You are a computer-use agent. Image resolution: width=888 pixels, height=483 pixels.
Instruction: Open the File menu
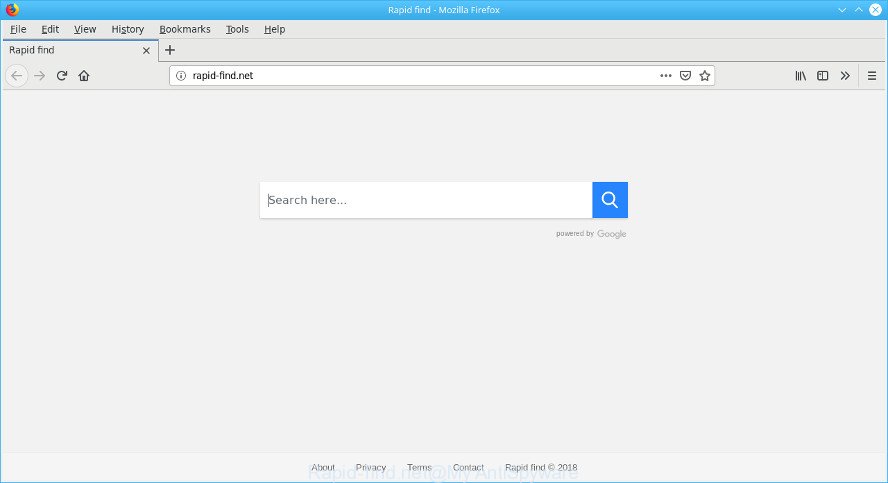tap(18, 29)
